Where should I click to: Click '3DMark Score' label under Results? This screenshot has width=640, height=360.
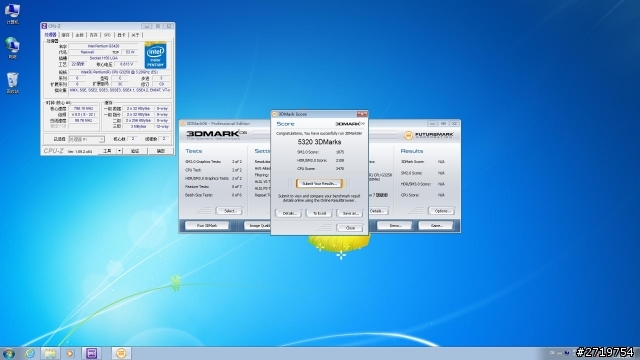coord(411,162)
